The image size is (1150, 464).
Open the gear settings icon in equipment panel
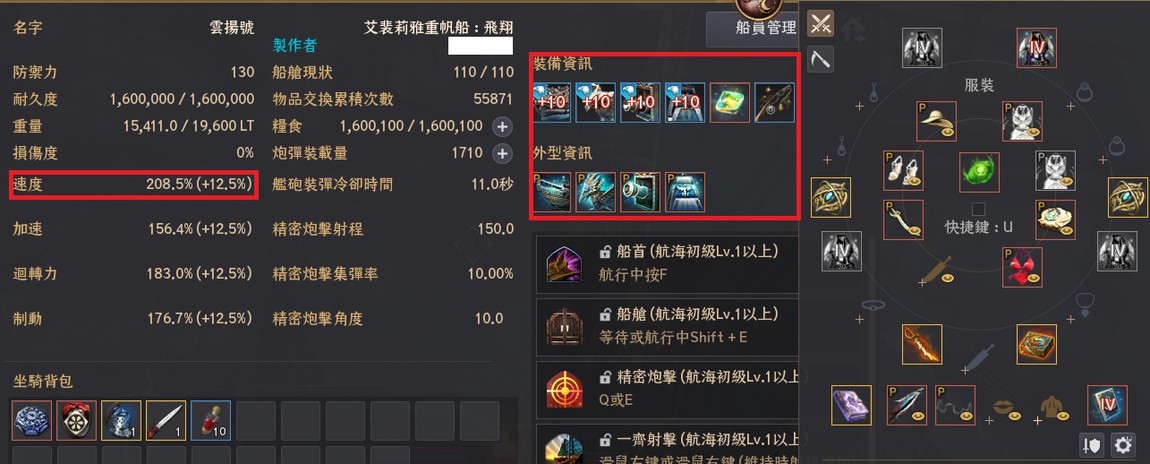click(x=1123, y=444)
